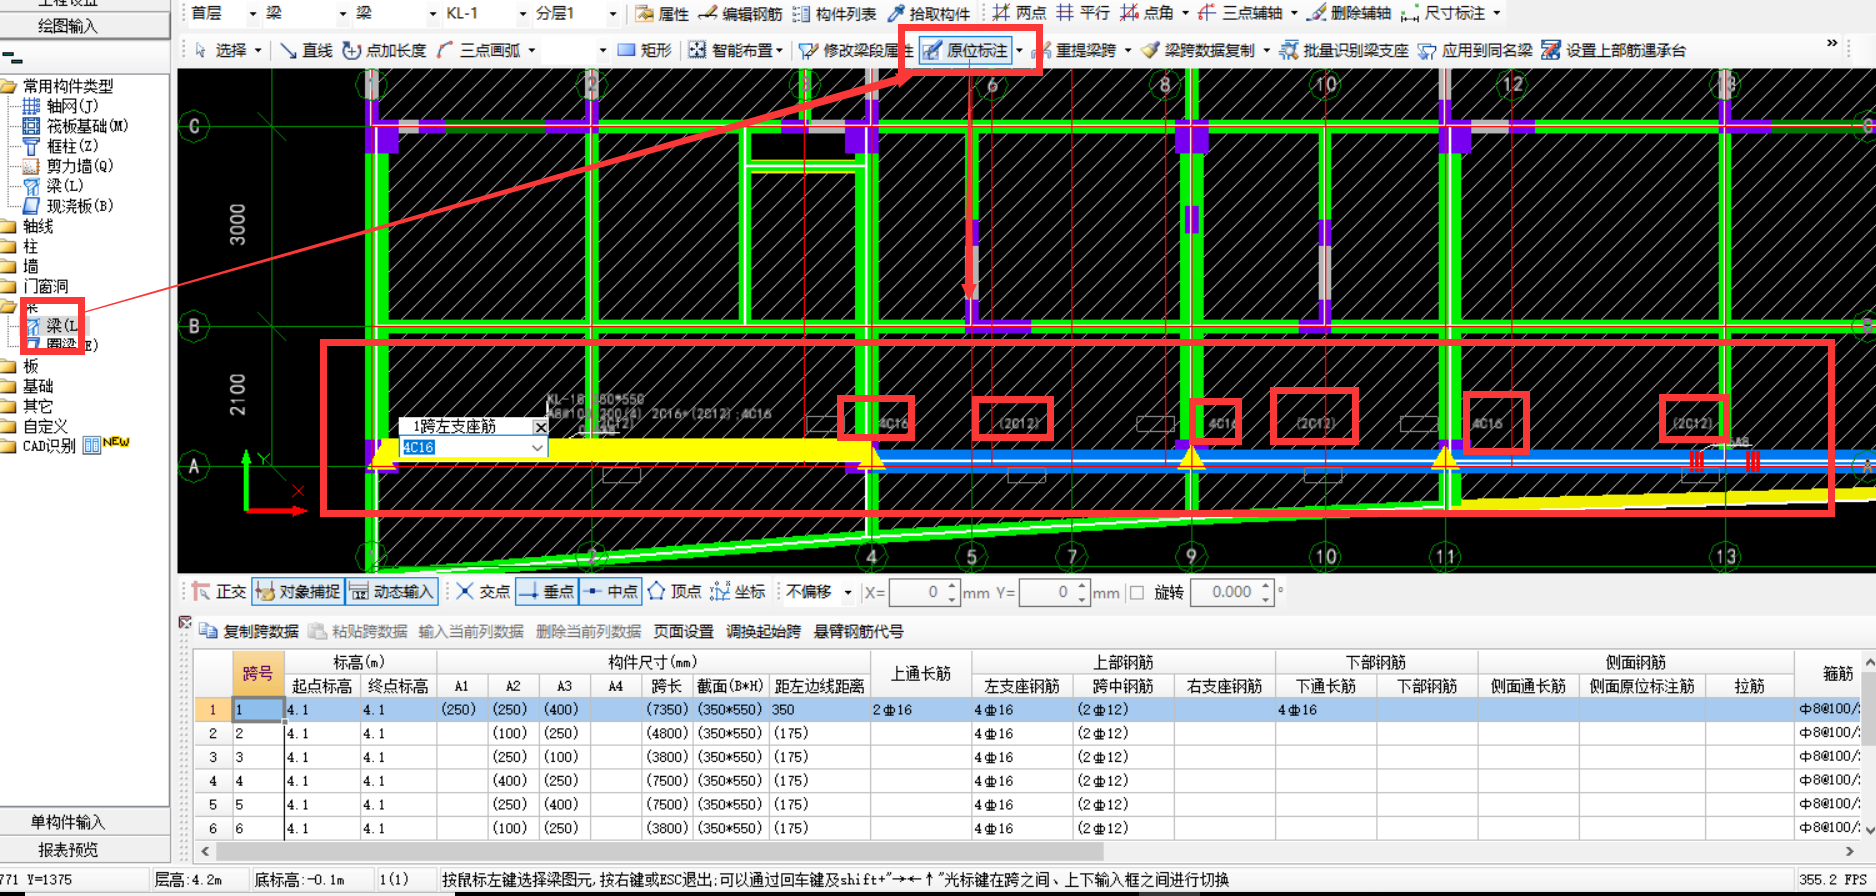The height and width of the screenshot is (896, 1876).
Task: Open the 构件列表 component list
Action: pyautogui.click(x=834, y=13)
